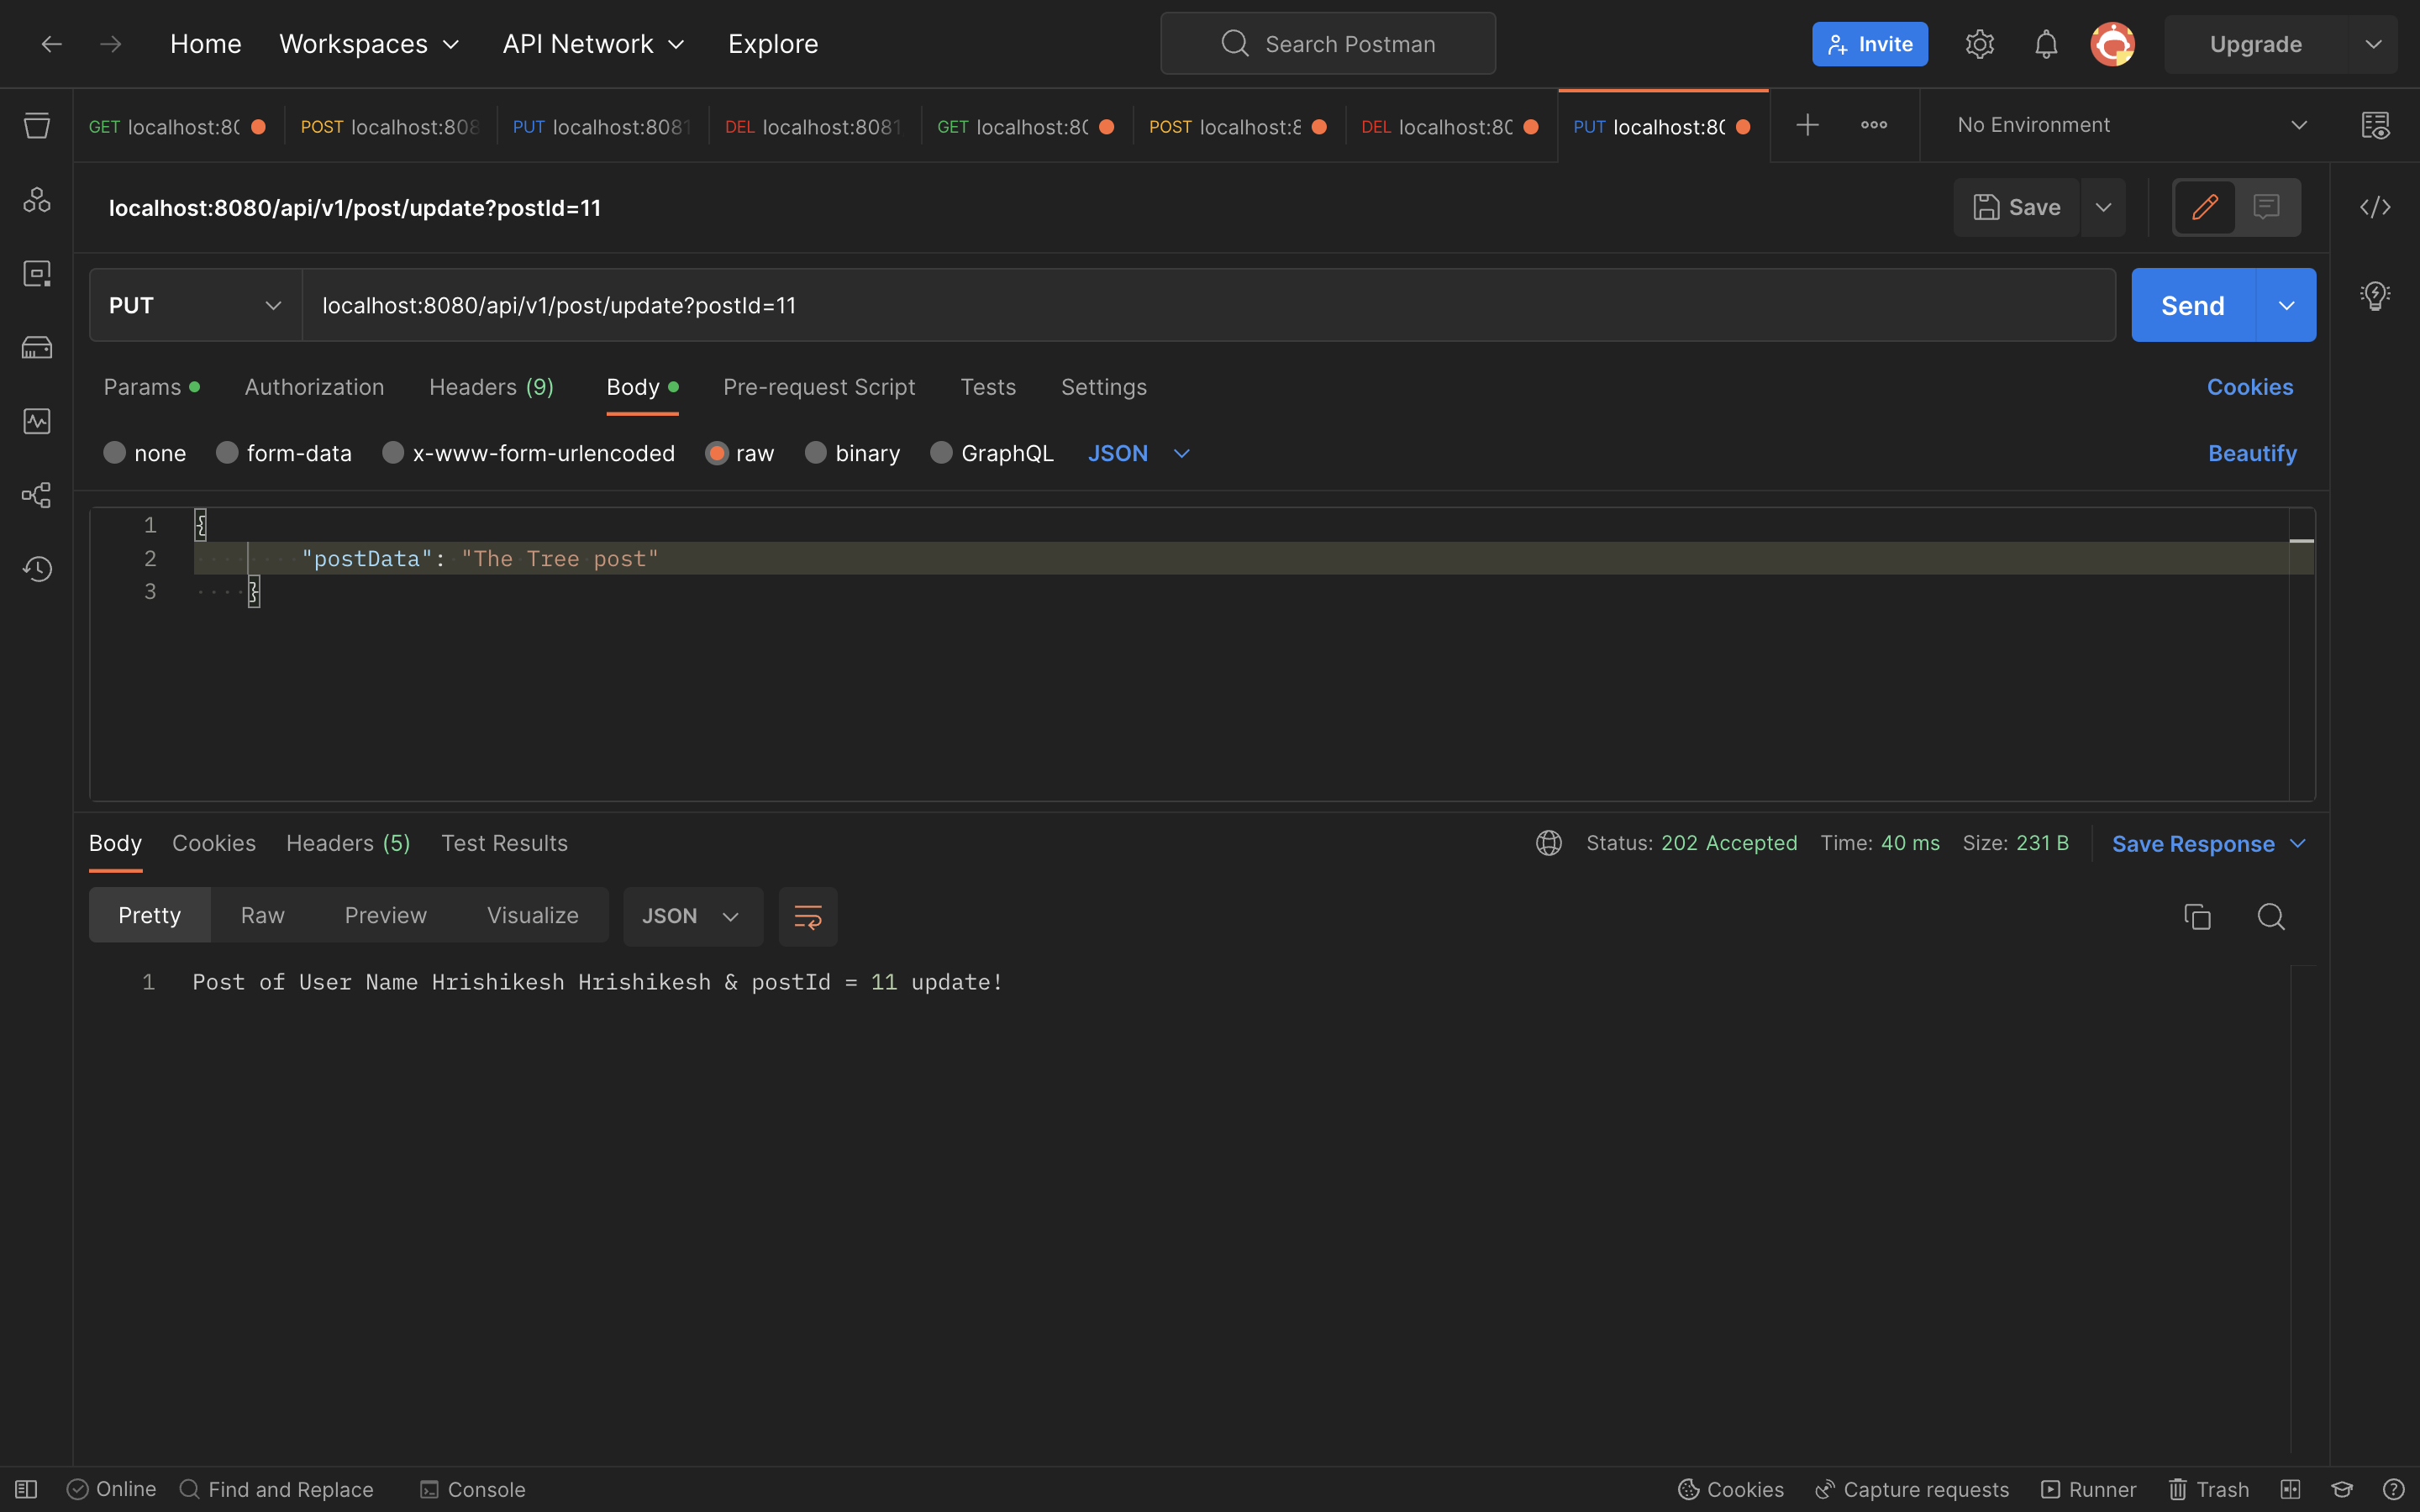The image size is (2420, 1512).
Task: Search the response with magnifier icon
Action: (2271, 916)
